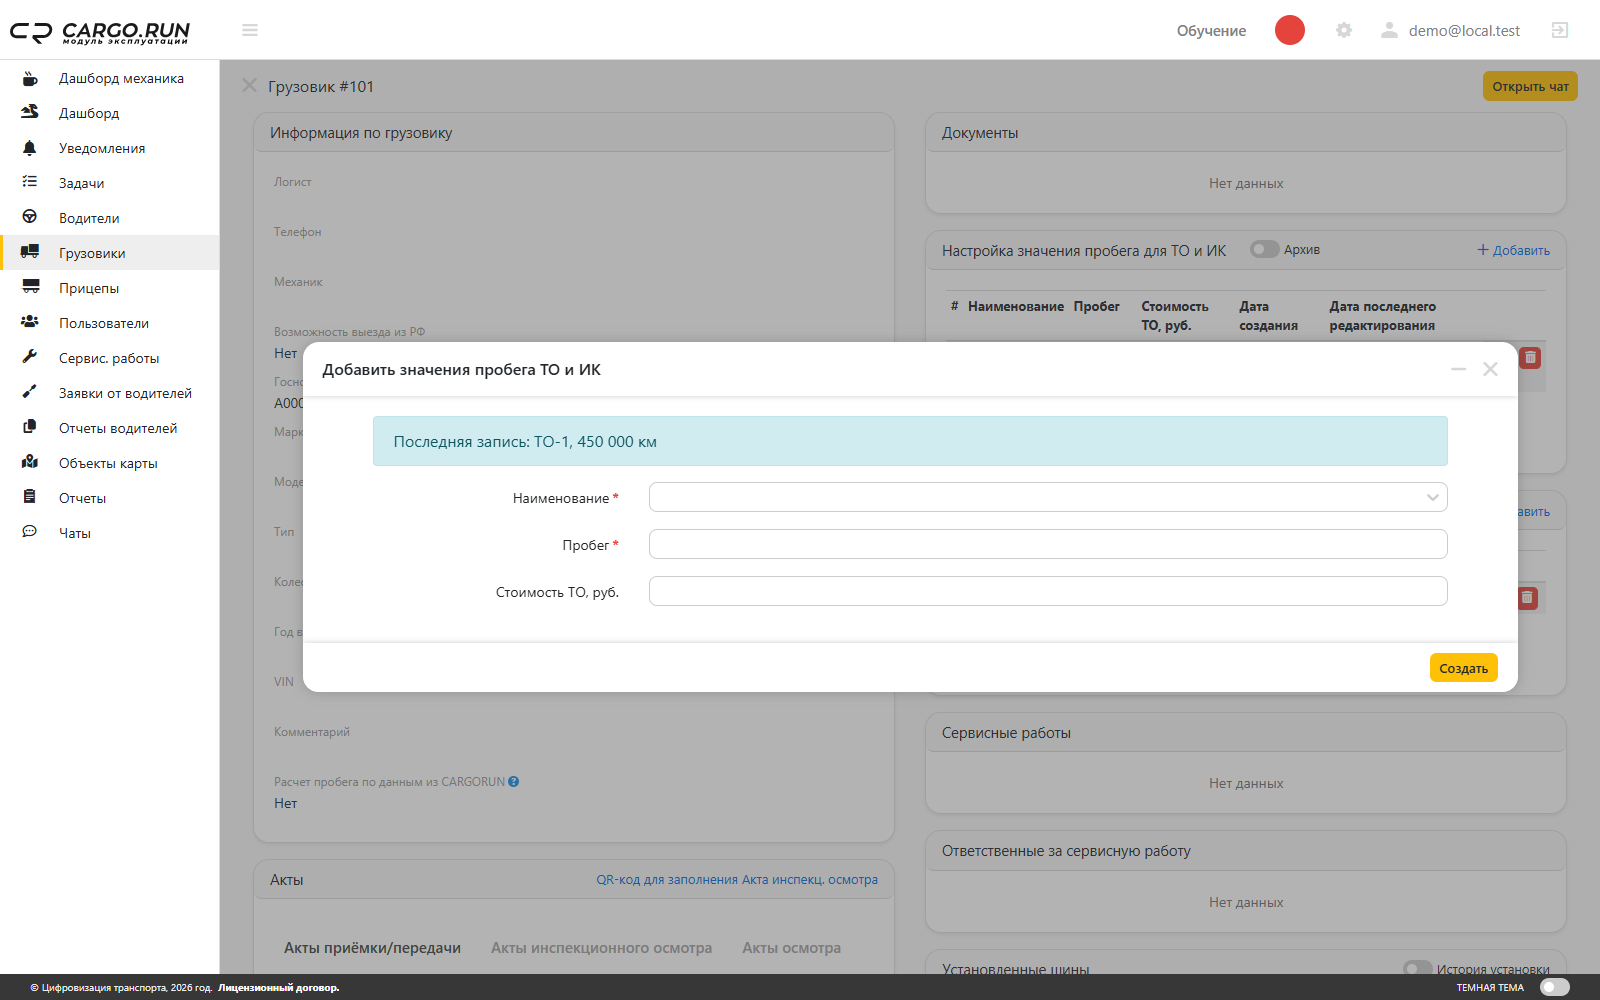Open Водители section
Screen dimensions: 1600x1000
(110, 218)
